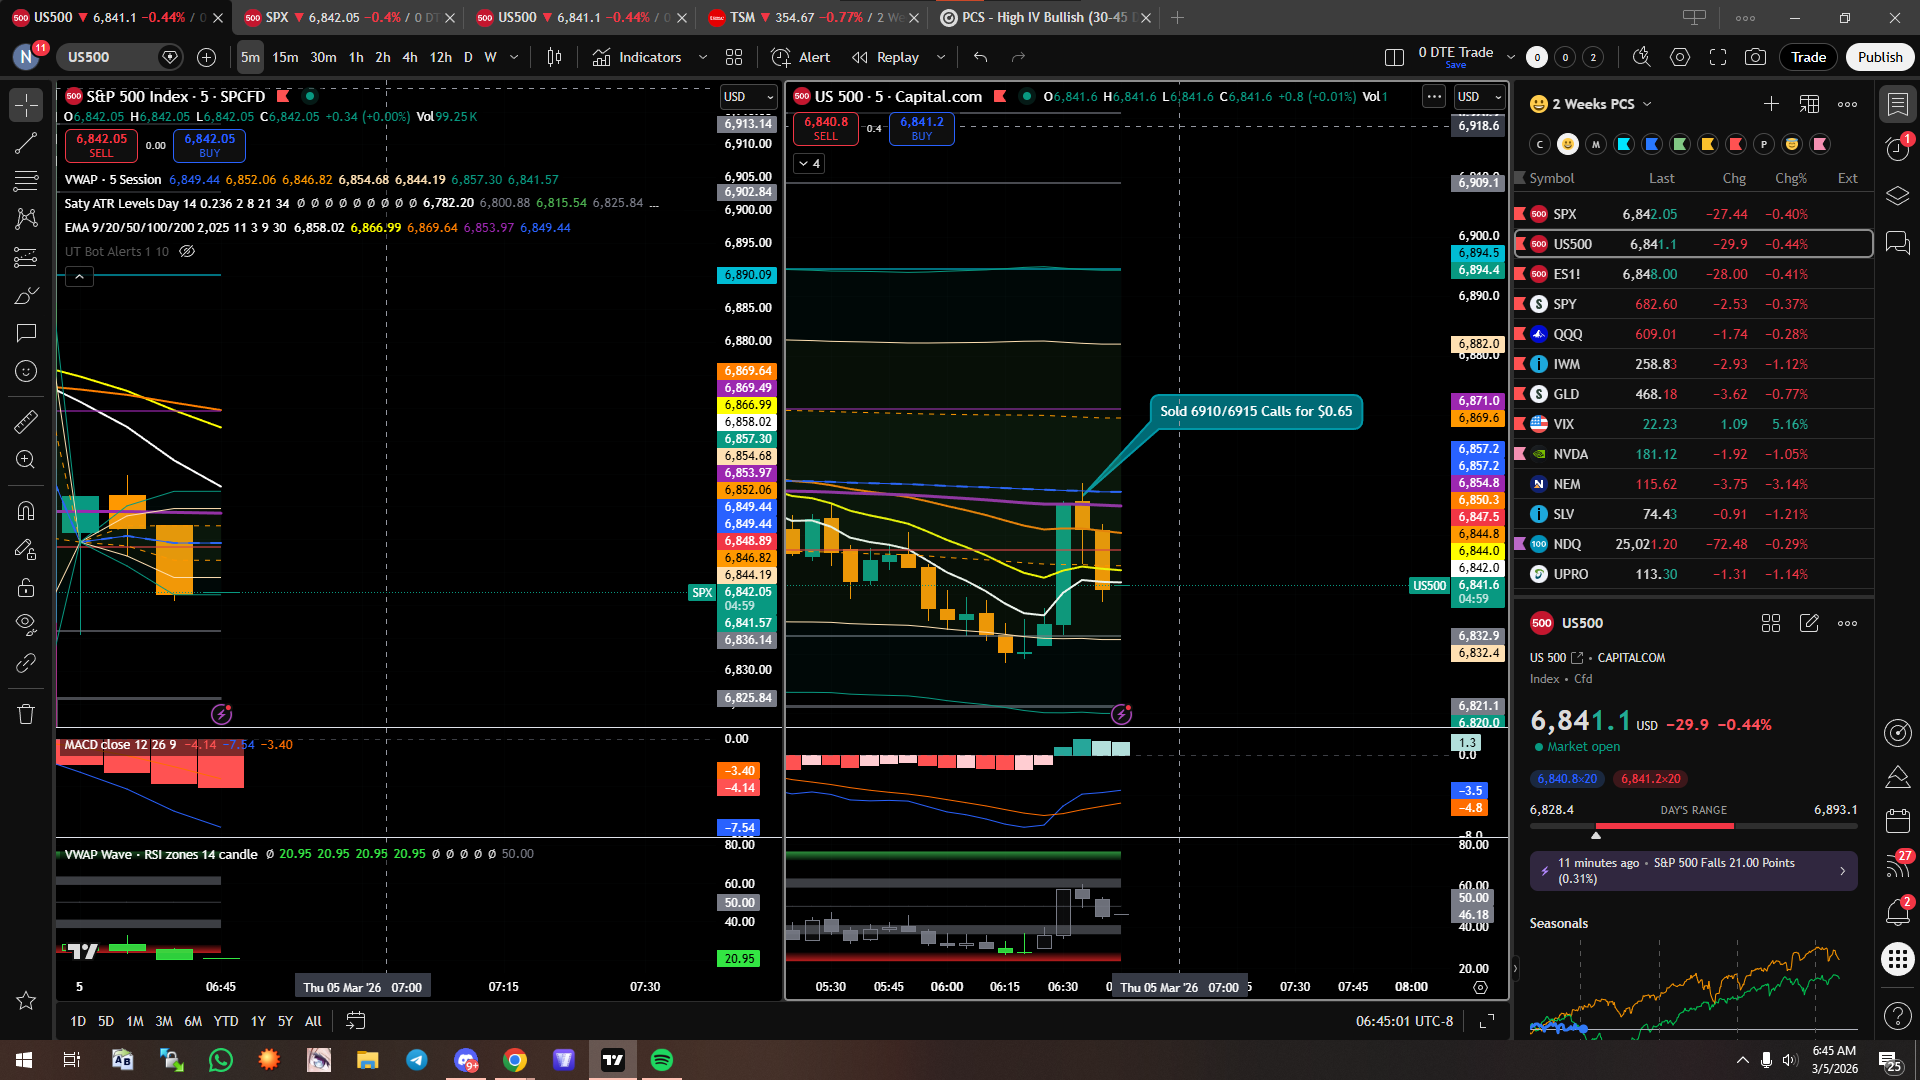Toggle Hide All Drawings eye icon
The width and height of the screenshot is (1920, 1080).
pos(26,625)
